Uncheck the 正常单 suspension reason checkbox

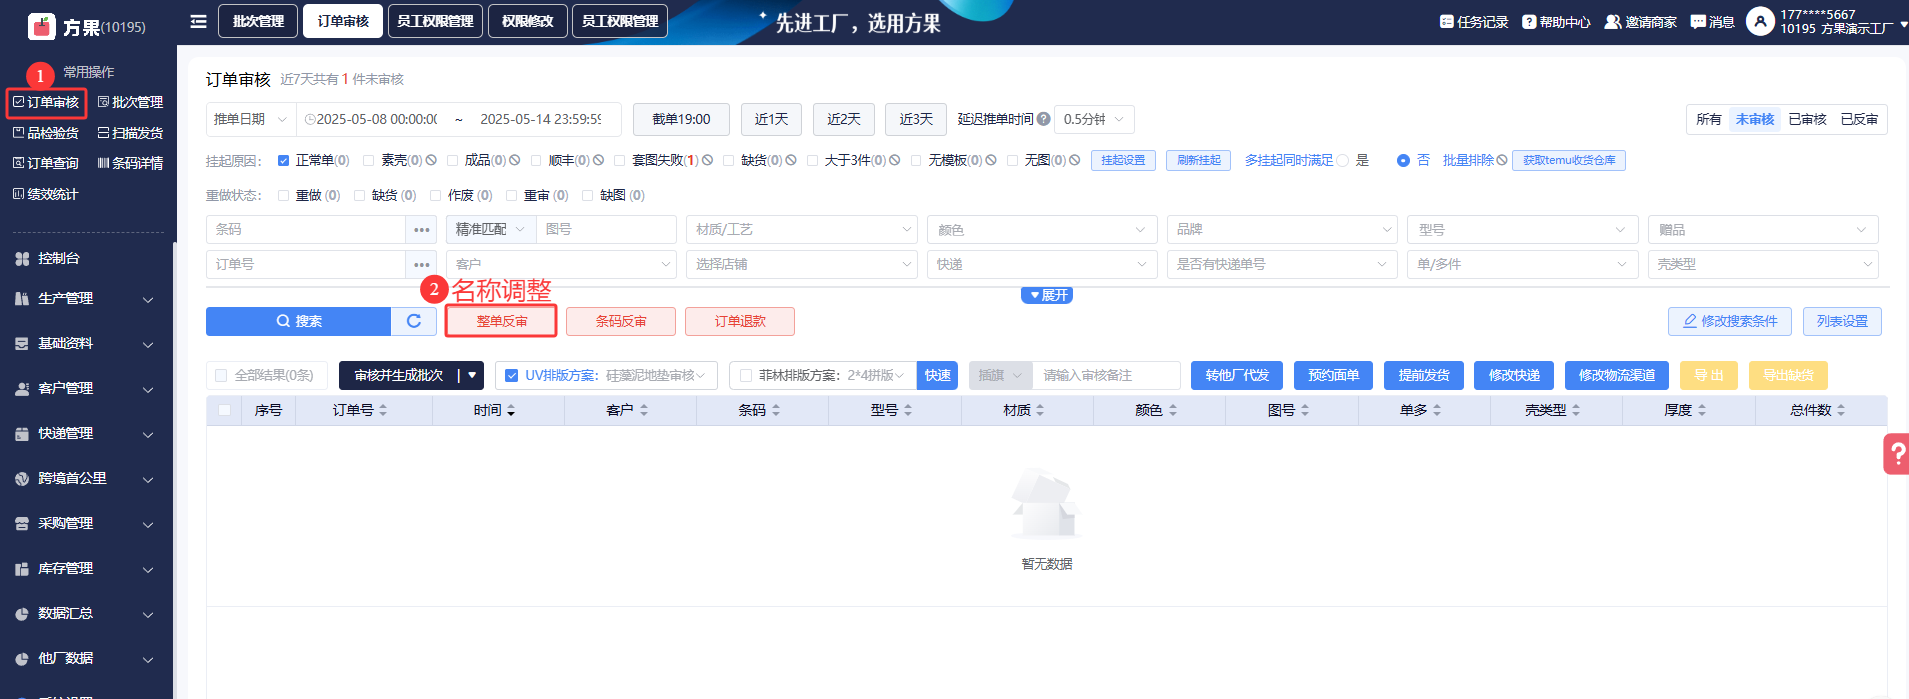[284, 160]
